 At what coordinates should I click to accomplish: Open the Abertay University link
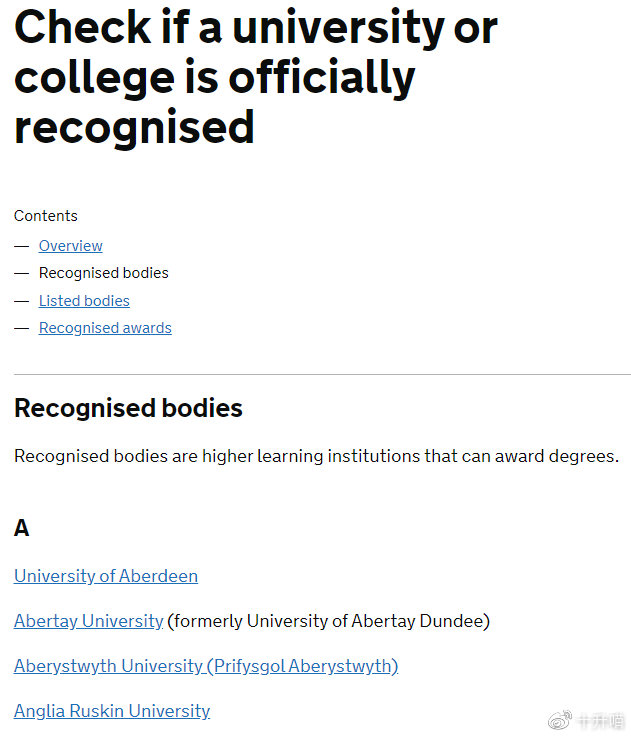click(x=88, y=621)
